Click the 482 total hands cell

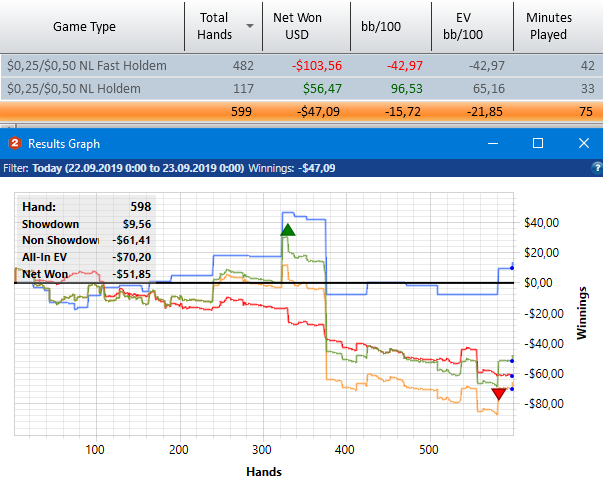pos(243,66)
